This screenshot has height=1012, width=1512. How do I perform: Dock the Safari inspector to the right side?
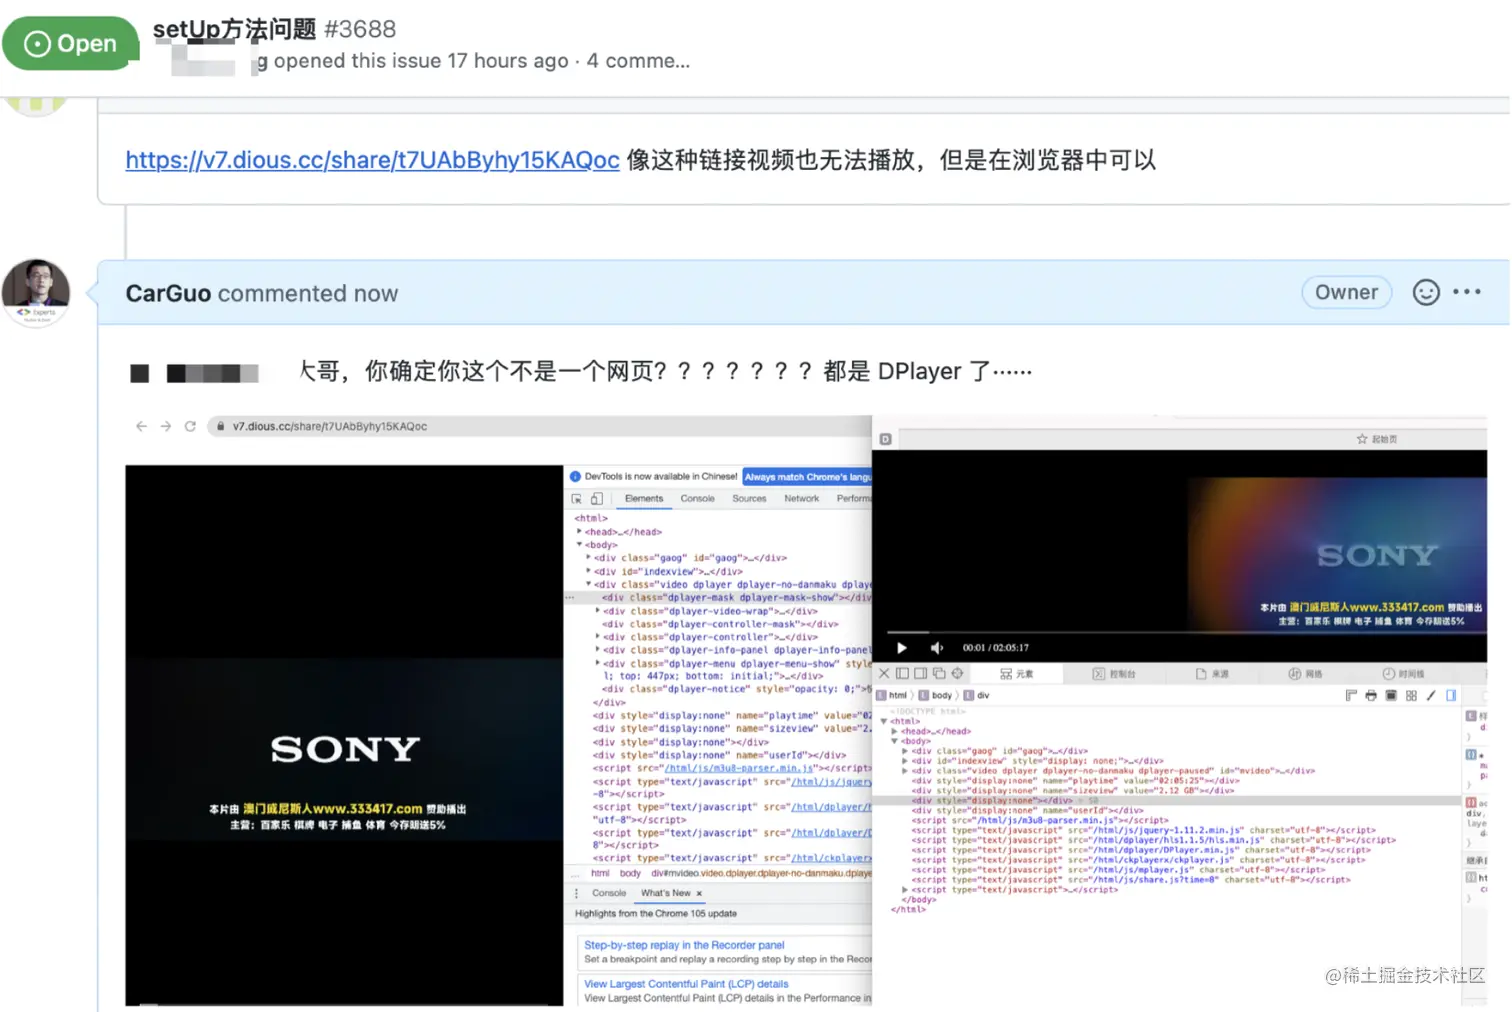[920, 673]
